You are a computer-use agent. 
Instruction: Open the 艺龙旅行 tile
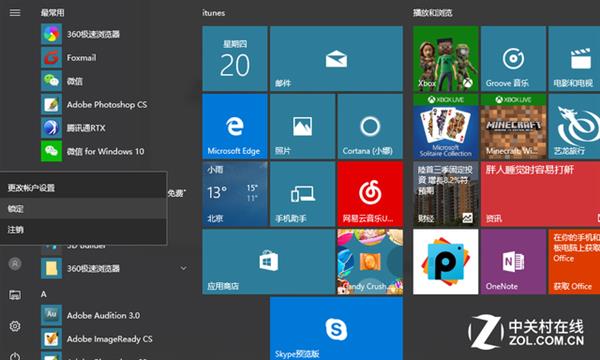[x=574, y=126]
